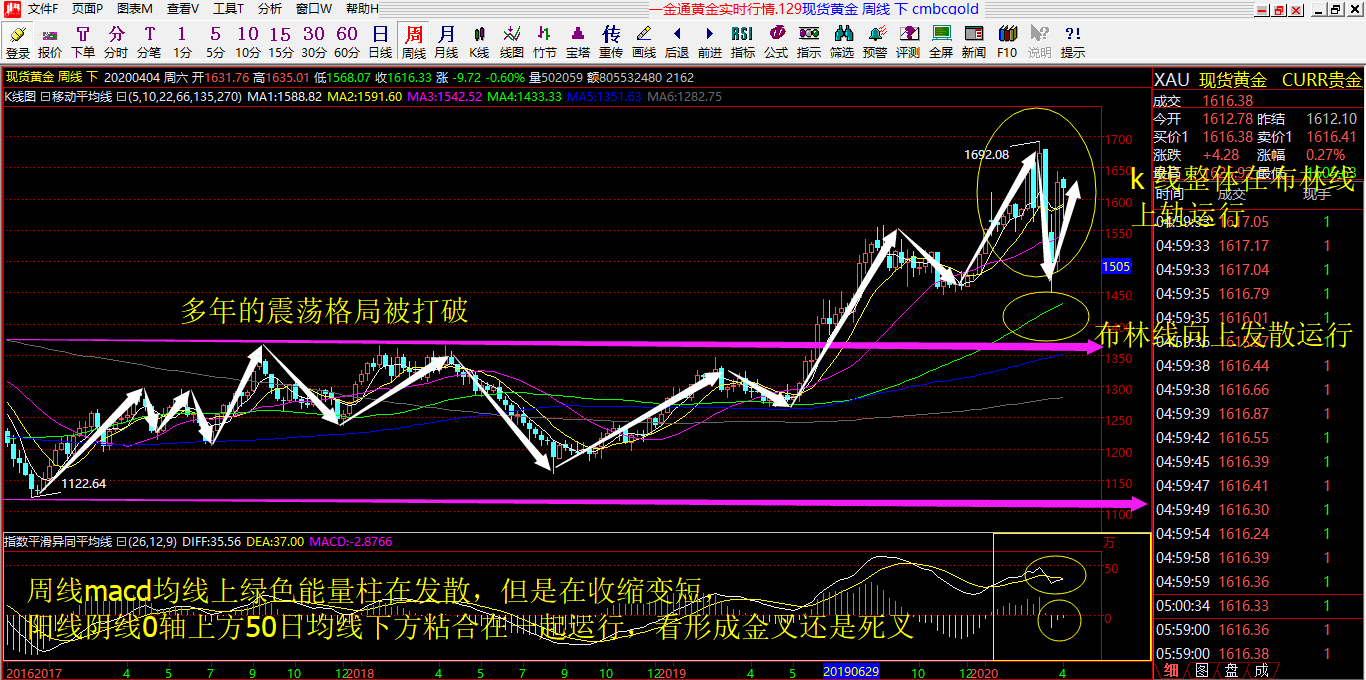This screenshot has width=1366, height=680.
Task: Click the 登录 login icon
Action: click(17, 42)
